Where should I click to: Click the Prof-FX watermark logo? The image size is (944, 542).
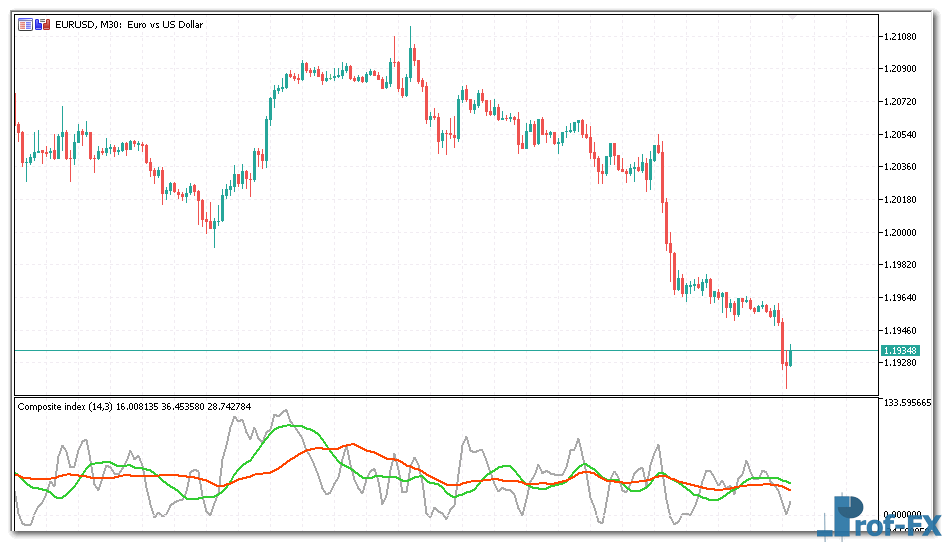tap(878, 518)
